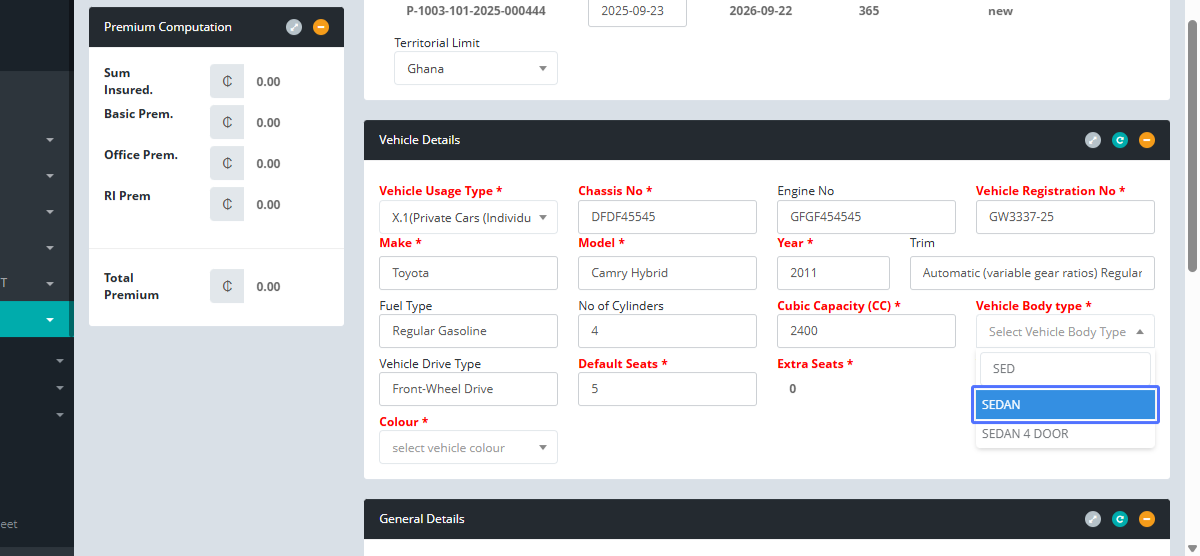Edit the Vehicle Registration No field
This screenshot has height=556, width=1200.
1065,217
